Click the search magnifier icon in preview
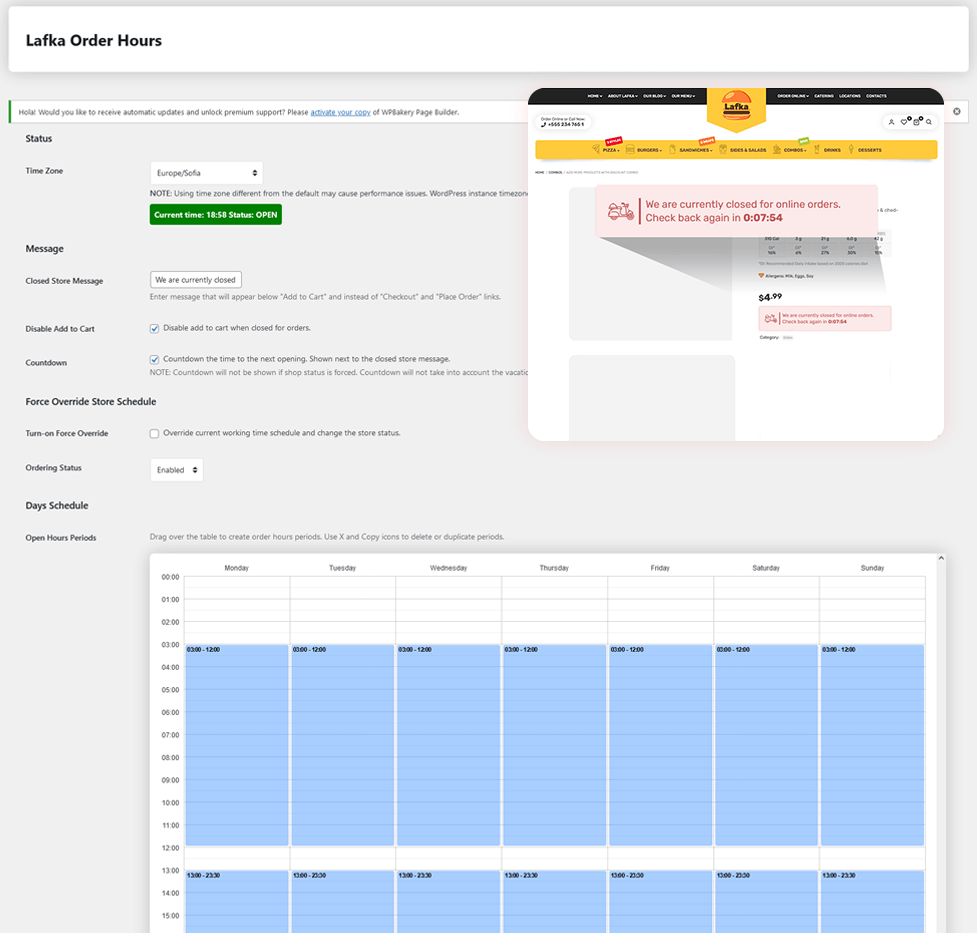977x933 pixels. 929,122
